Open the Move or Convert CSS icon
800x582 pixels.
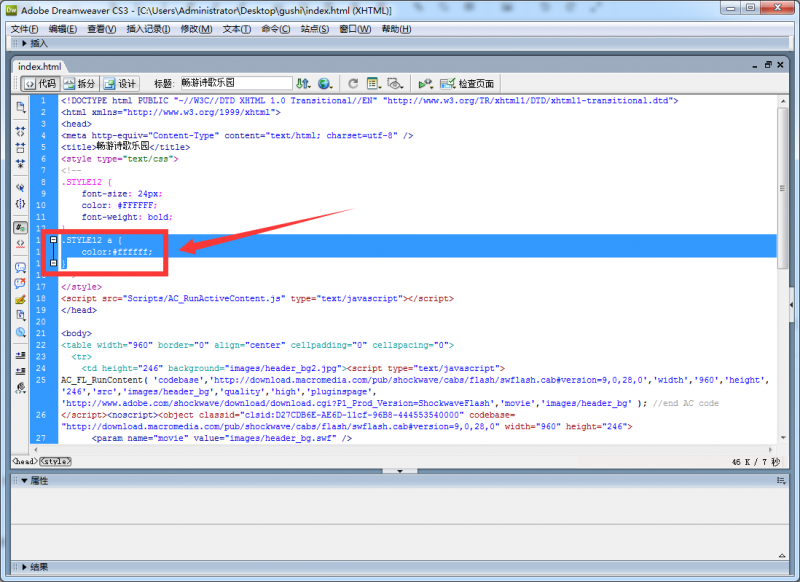(x=20, y=332)
